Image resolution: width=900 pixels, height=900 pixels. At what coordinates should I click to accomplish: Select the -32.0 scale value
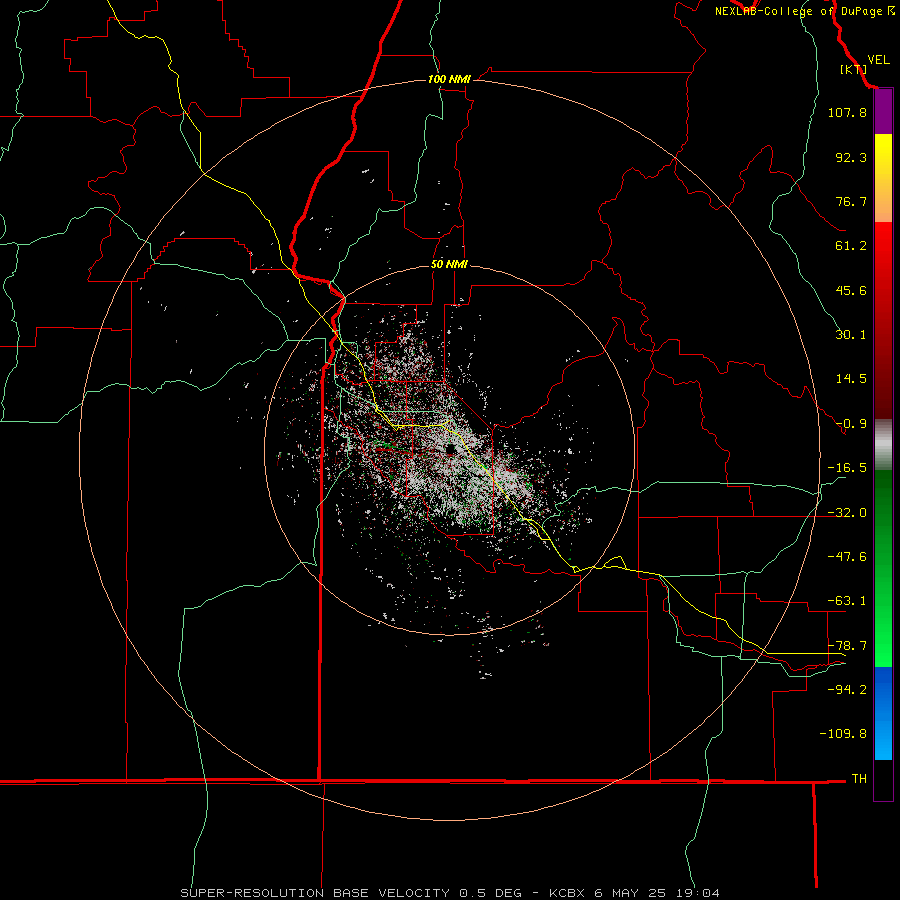[847, 513]
